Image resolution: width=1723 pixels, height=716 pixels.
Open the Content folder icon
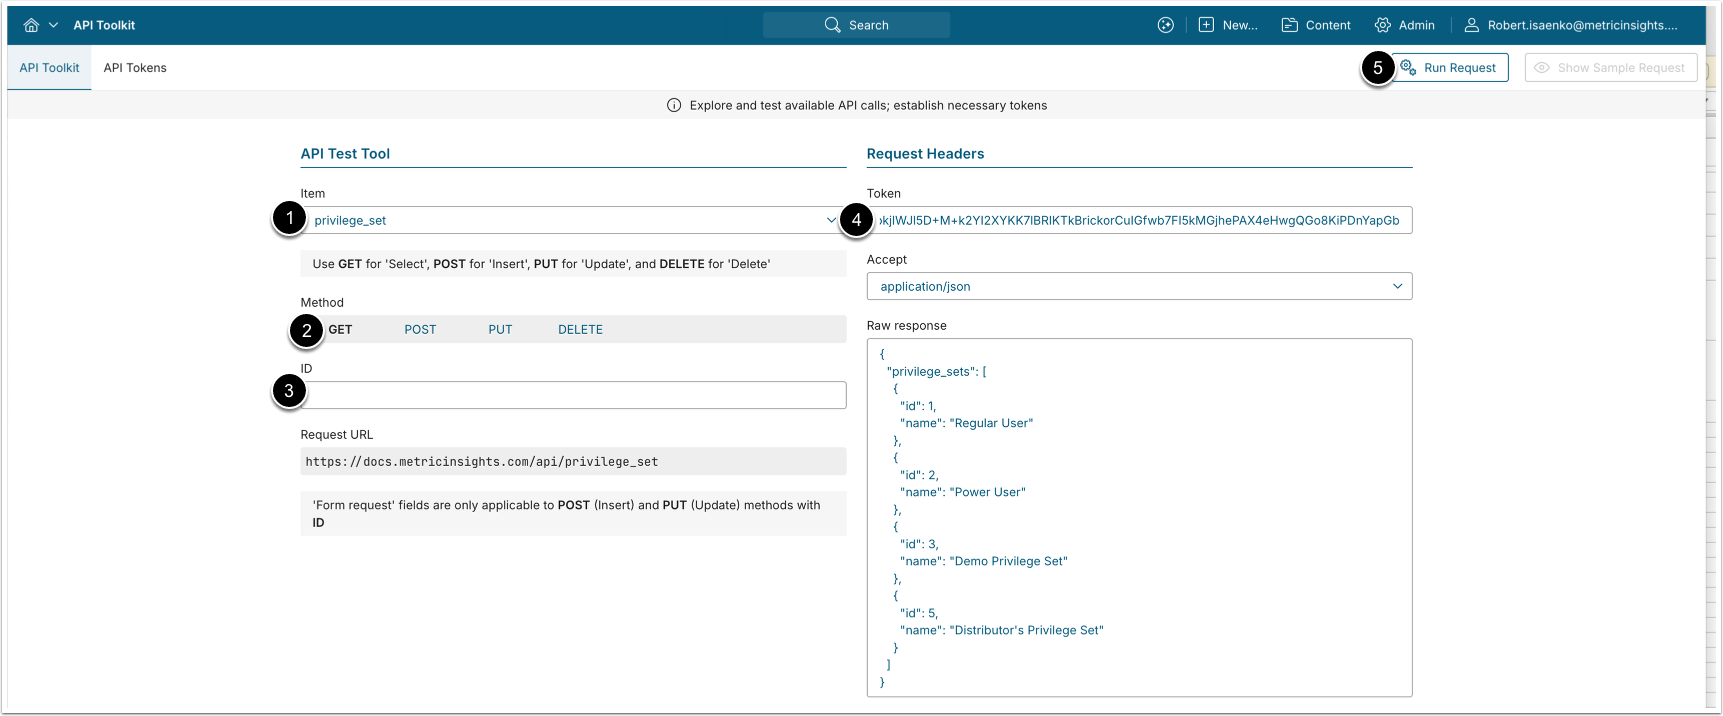[1290, 25]
